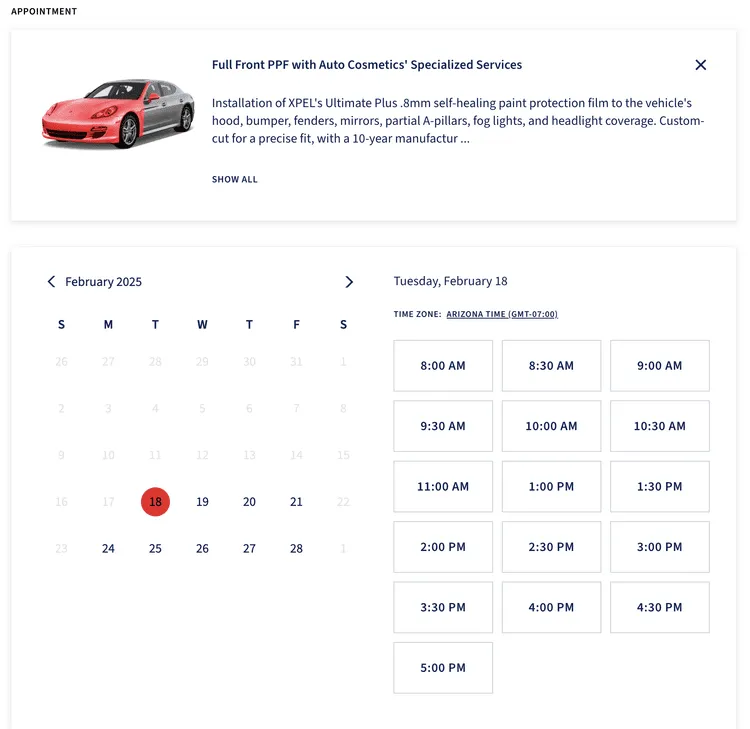Pick Monday February 24 date
The width and height of the screenshot is (750, 729).
click(108, 549)
